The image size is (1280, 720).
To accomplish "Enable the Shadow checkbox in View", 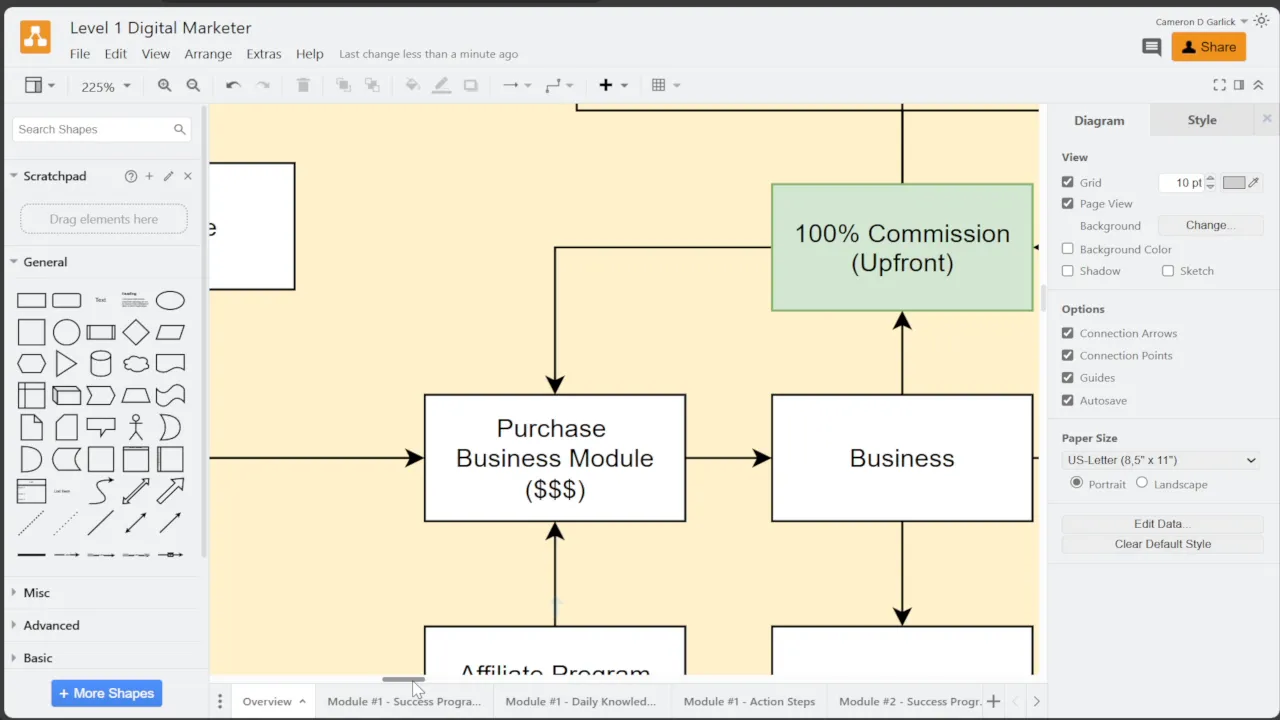I will 1068,271.
